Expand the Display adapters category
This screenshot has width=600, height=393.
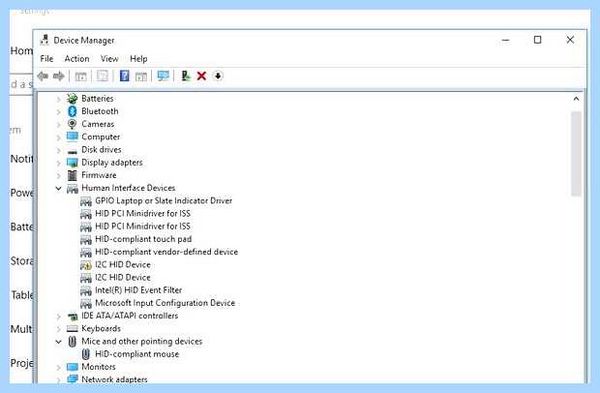point(59,163)
